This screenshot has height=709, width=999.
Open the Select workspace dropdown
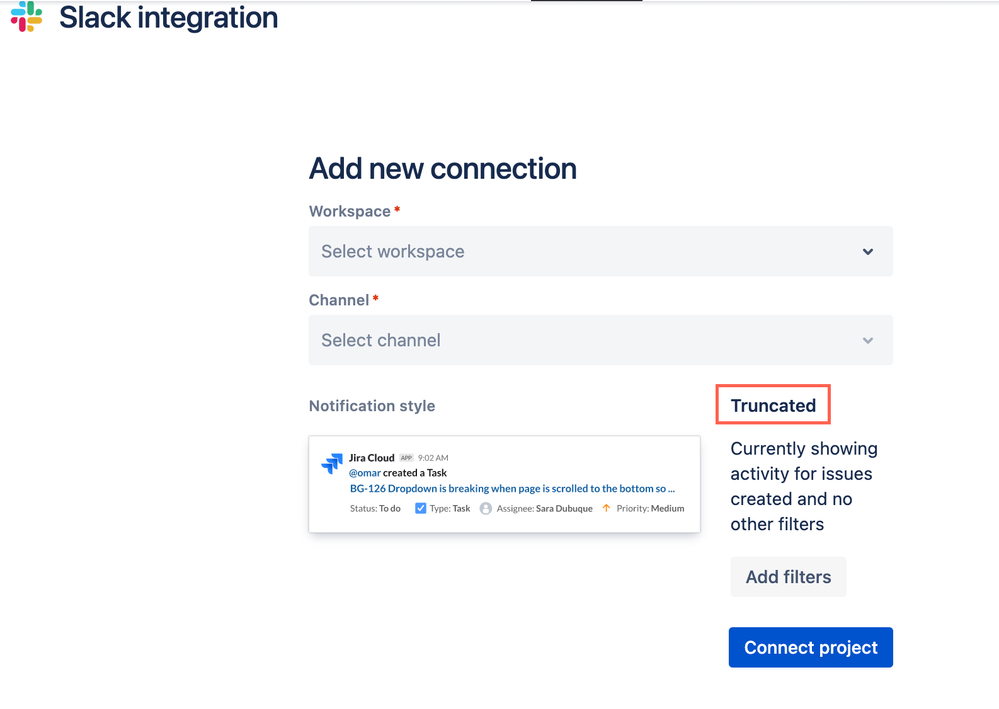(600, 251)
